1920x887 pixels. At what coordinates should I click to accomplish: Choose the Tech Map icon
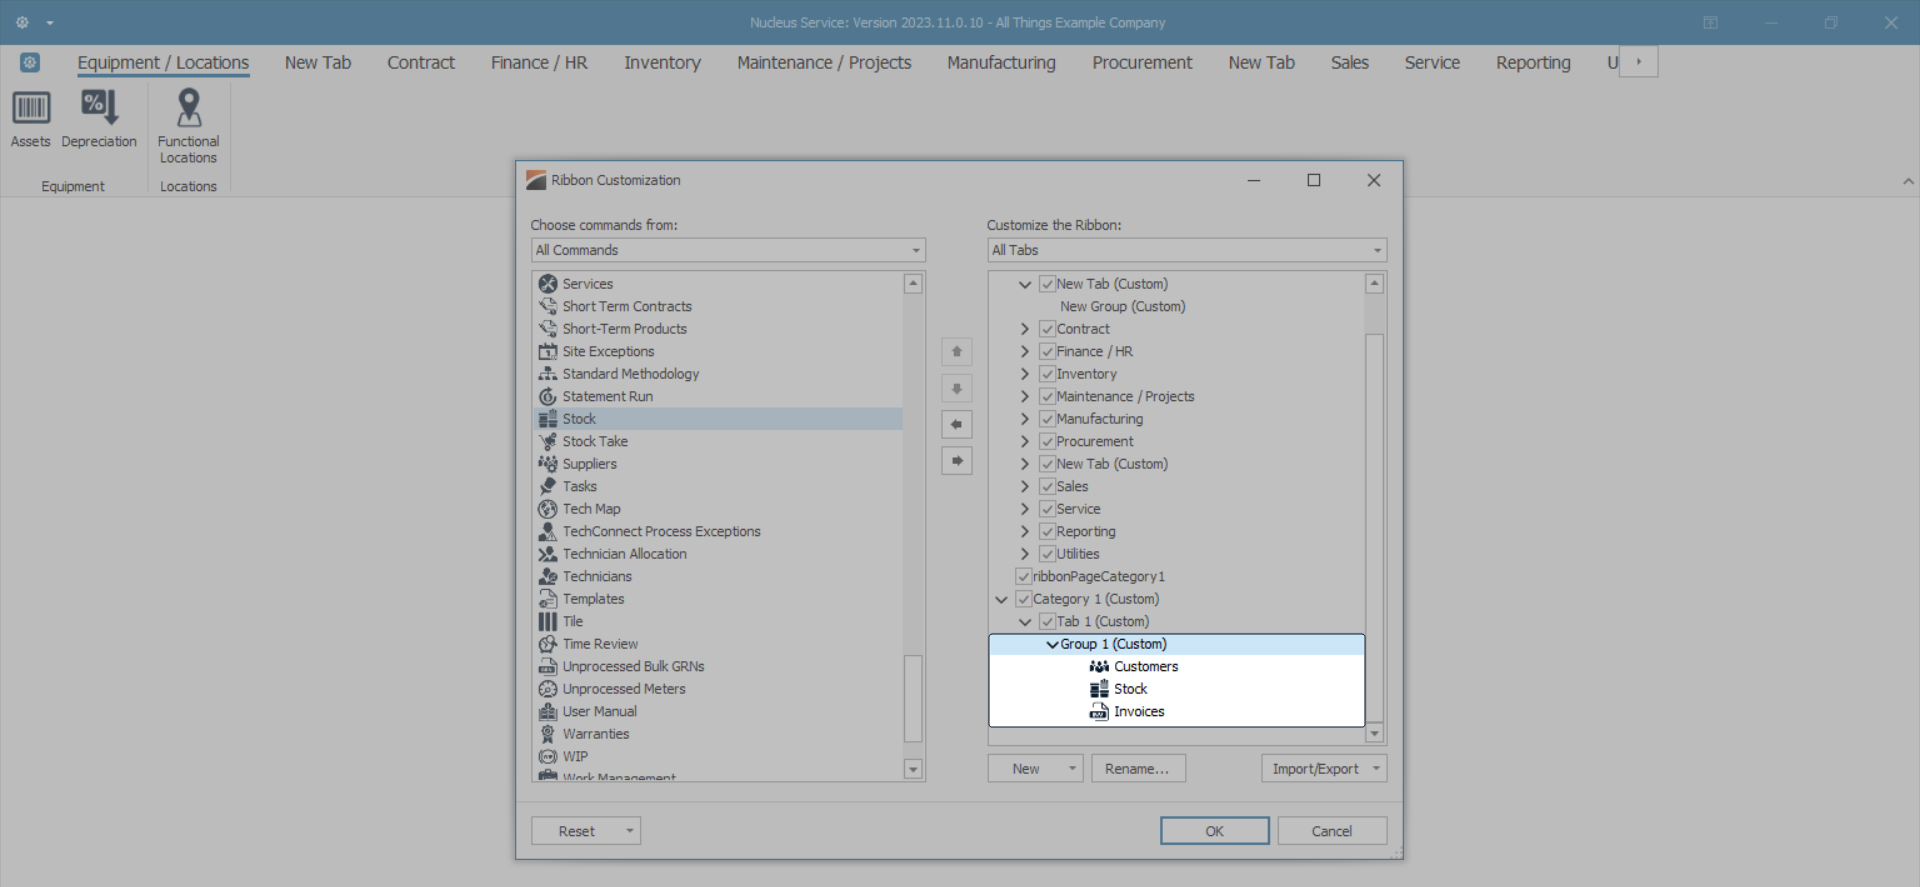tap(548, 509)
